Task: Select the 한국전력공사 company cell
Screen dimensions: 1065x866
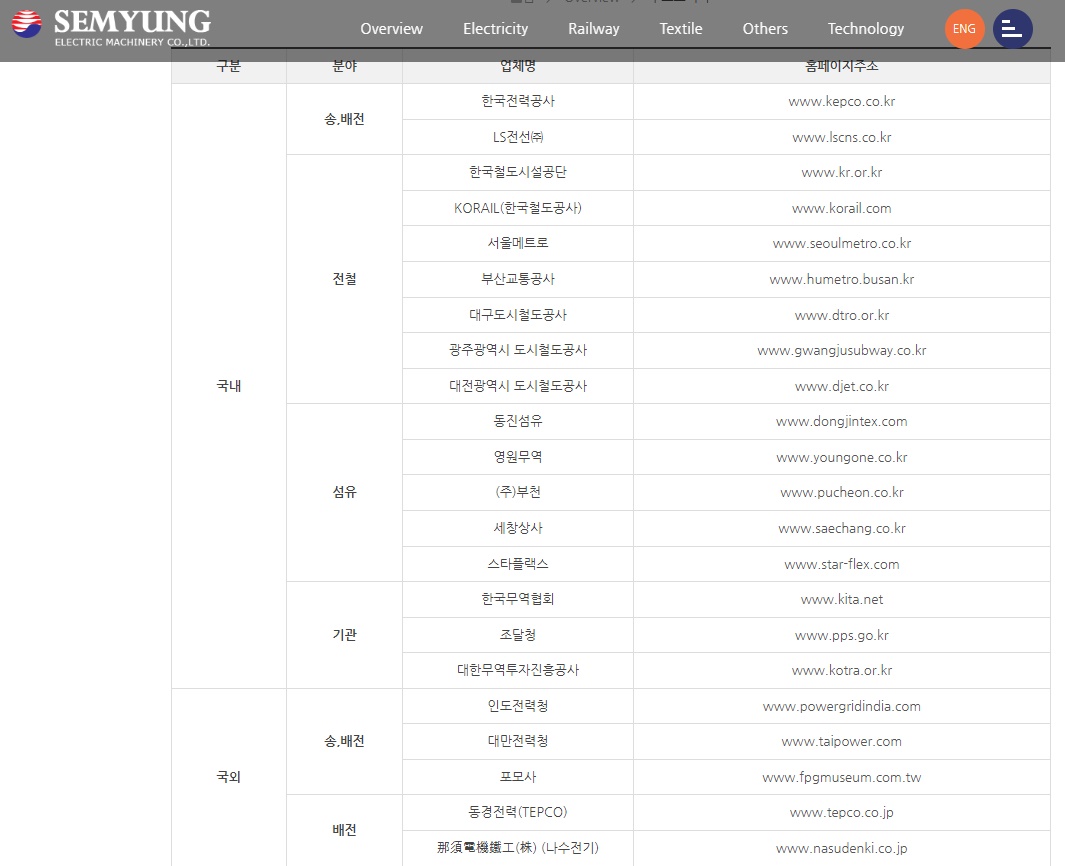Action: coord(518,102)
